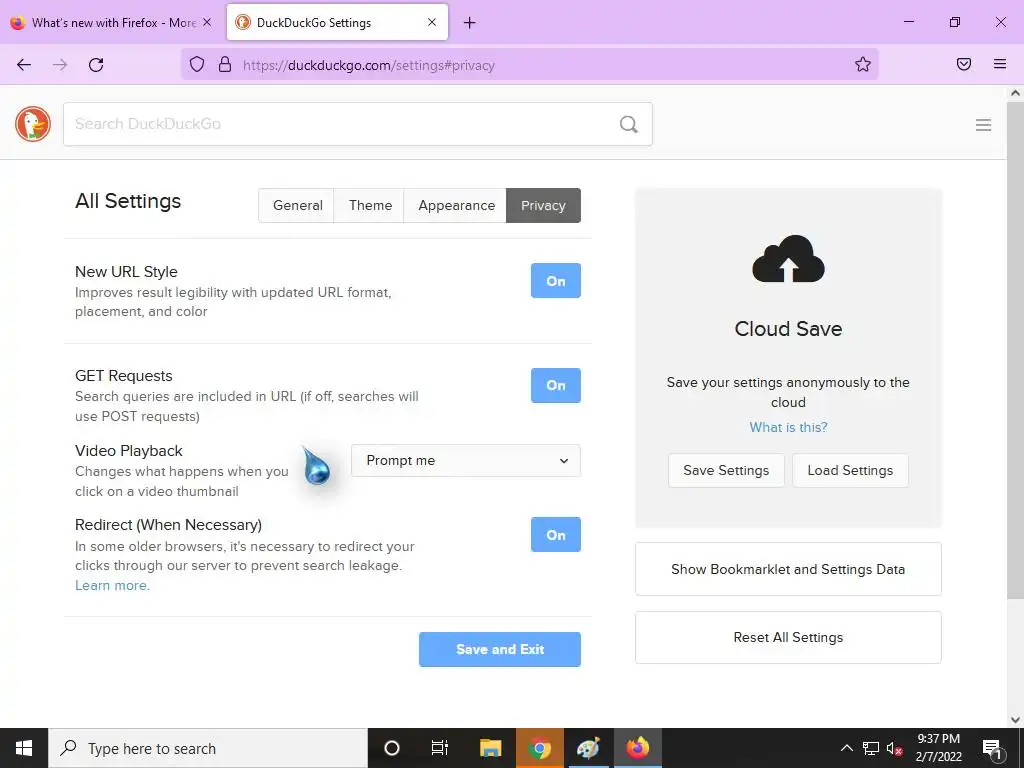Image resolution: width=1024 pixels, height=768 pixels.
Task: Click the padlock site info icon
Action: tap(225, 64)
